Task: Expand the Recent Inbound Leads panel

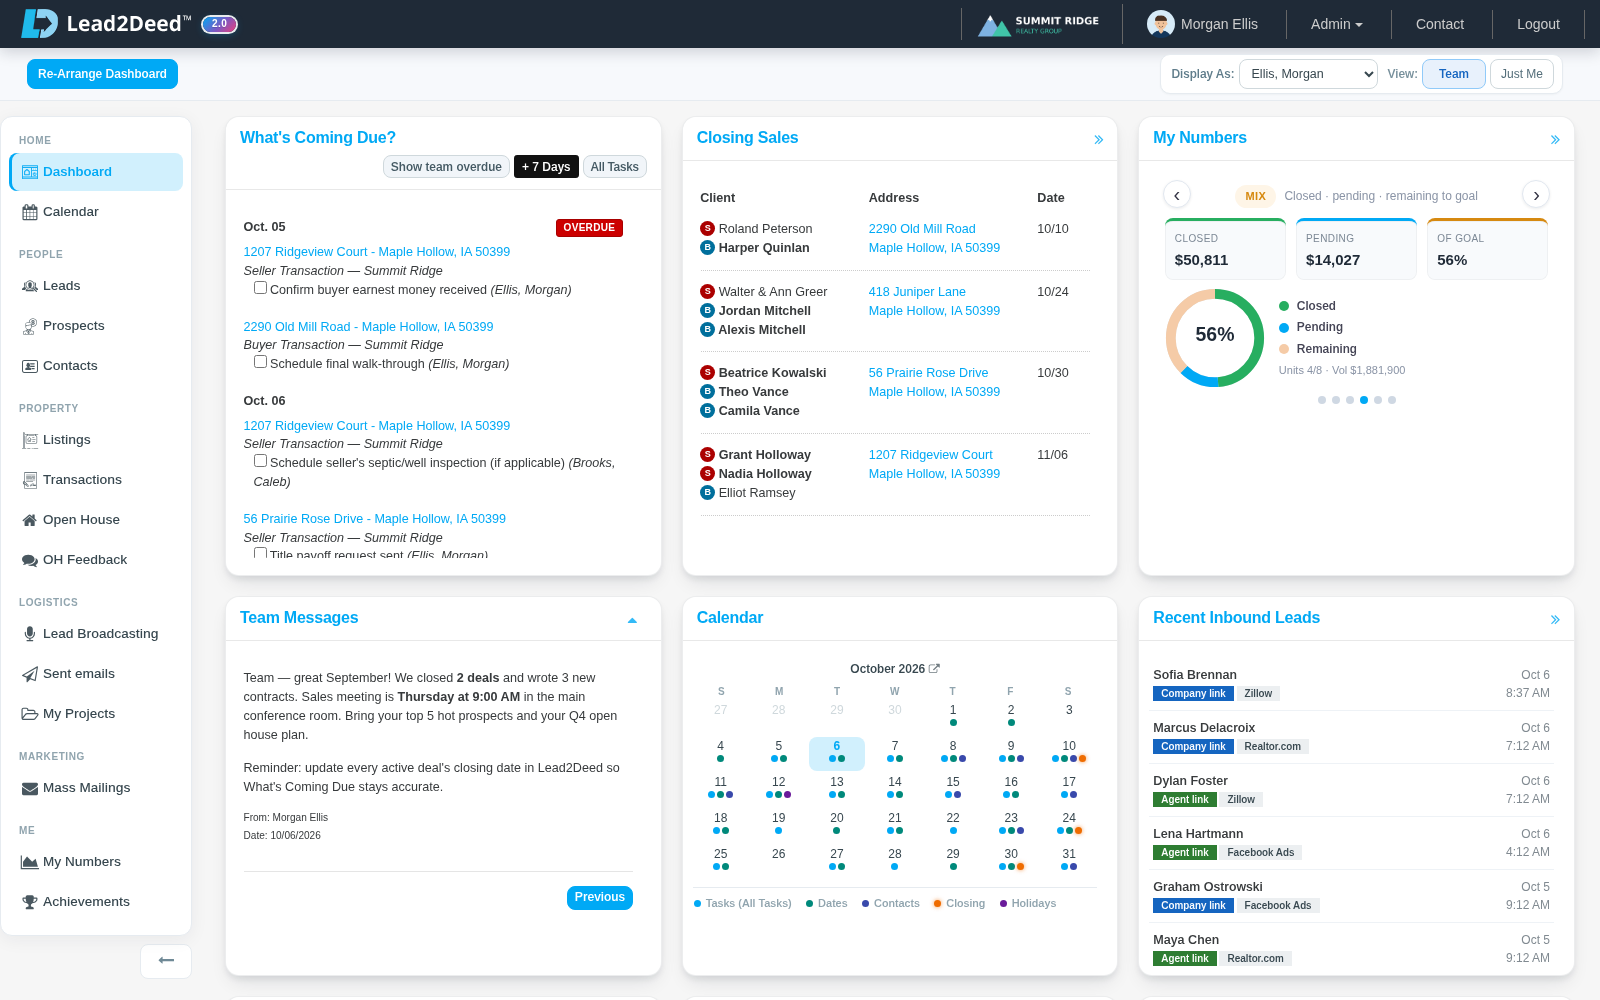Action: click(1555, 620)
